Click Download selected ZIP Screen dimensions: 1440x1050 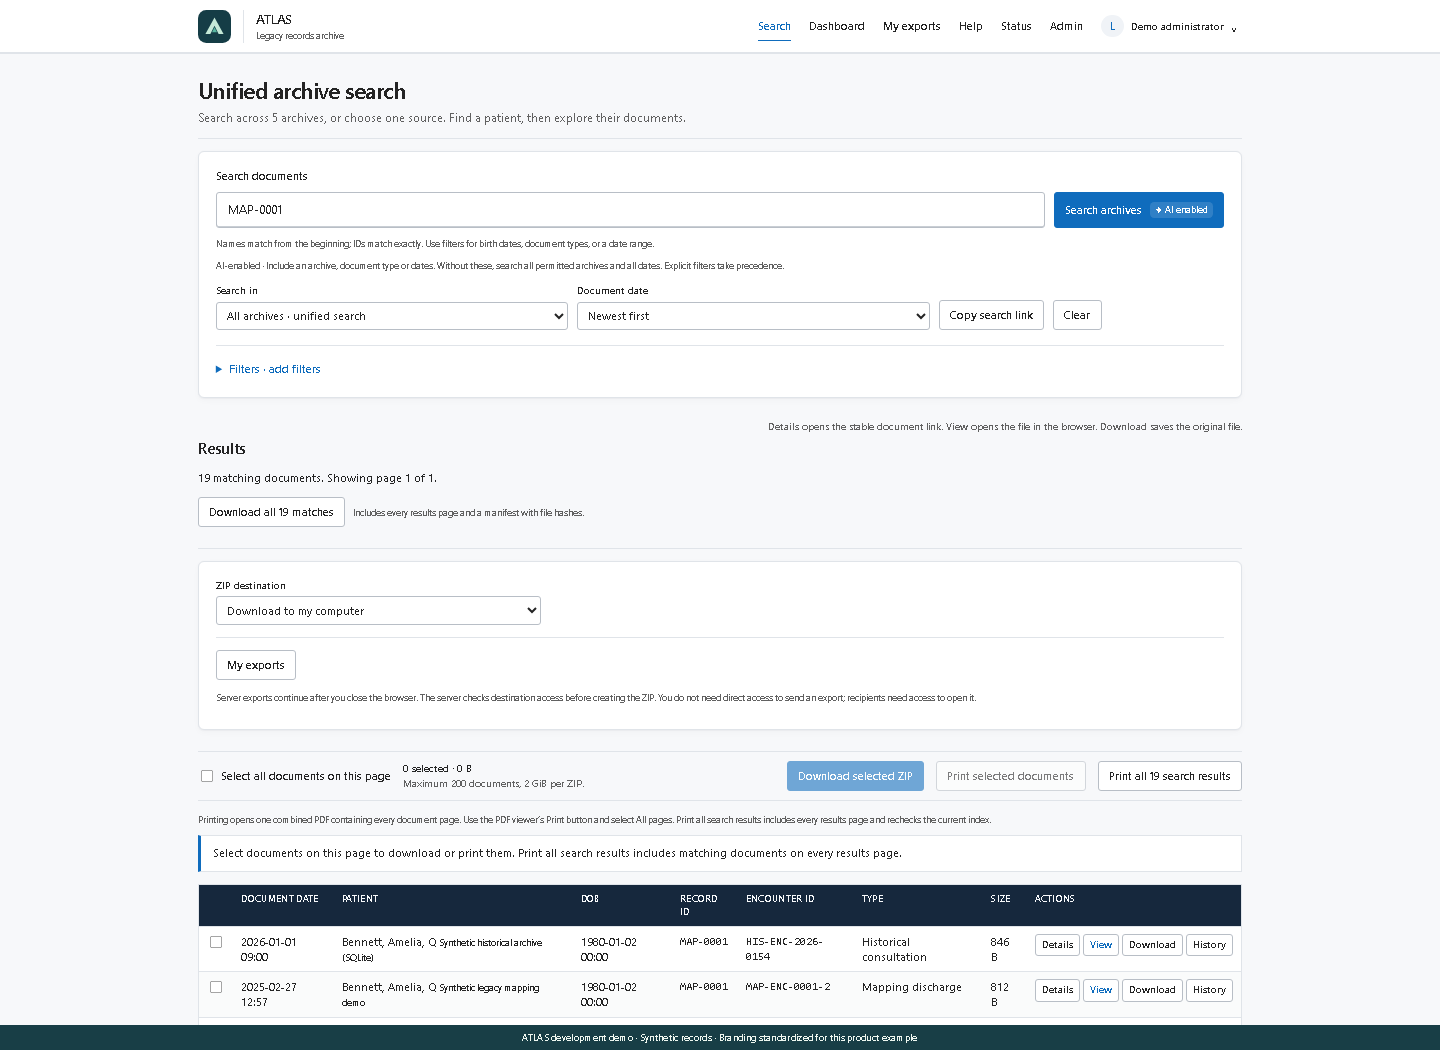tap(855, 776)
